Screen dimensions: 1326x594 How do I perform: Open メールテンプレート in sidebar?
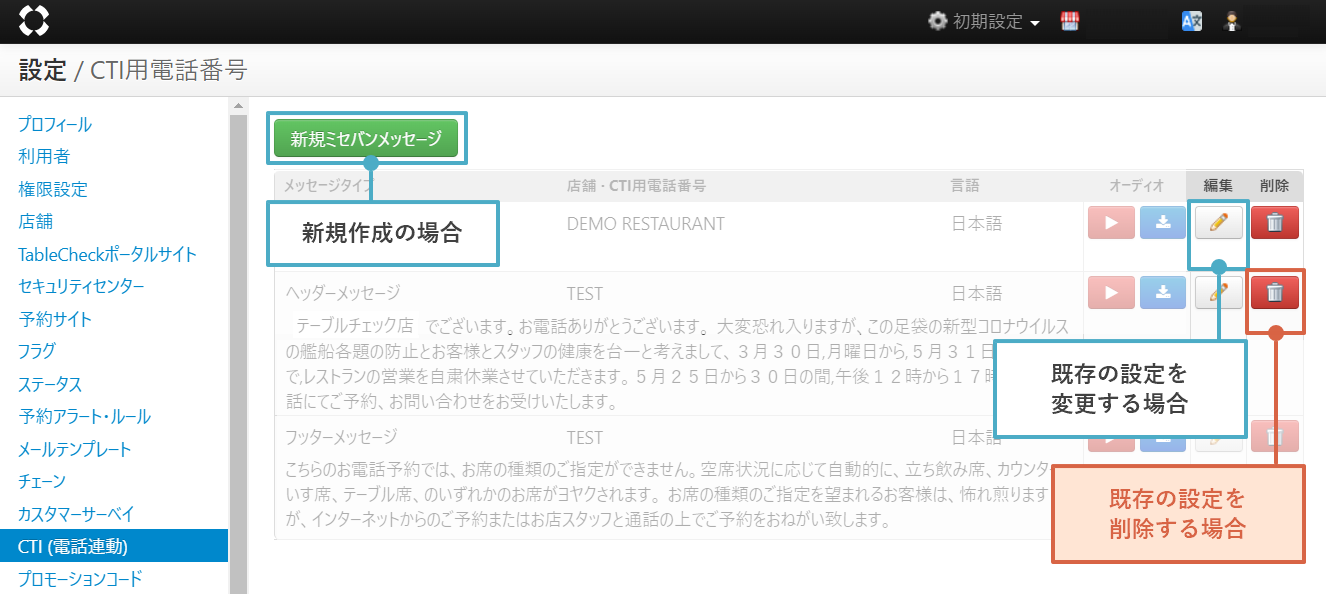click(75, 449)
